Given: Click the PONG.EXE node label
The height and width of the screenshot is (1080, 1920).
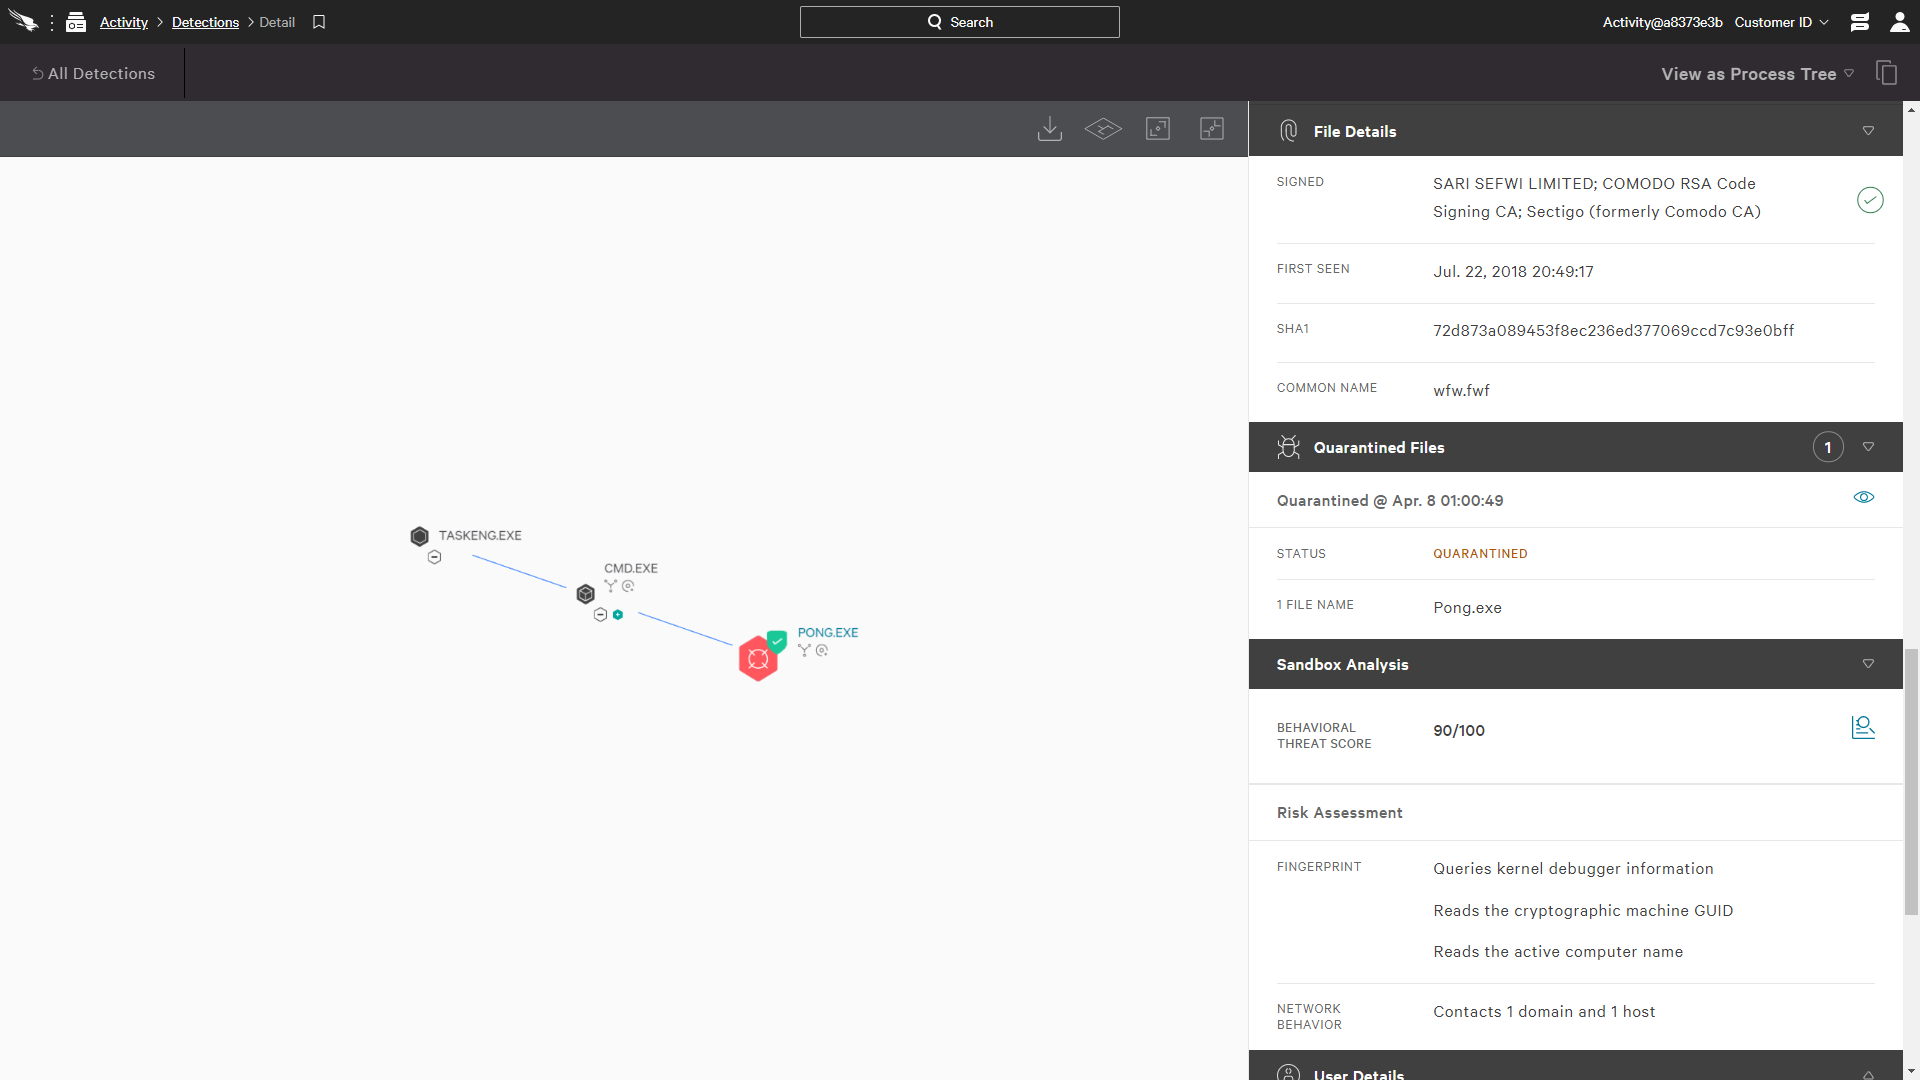Looking at the screenshot, I should pos(828,633).
